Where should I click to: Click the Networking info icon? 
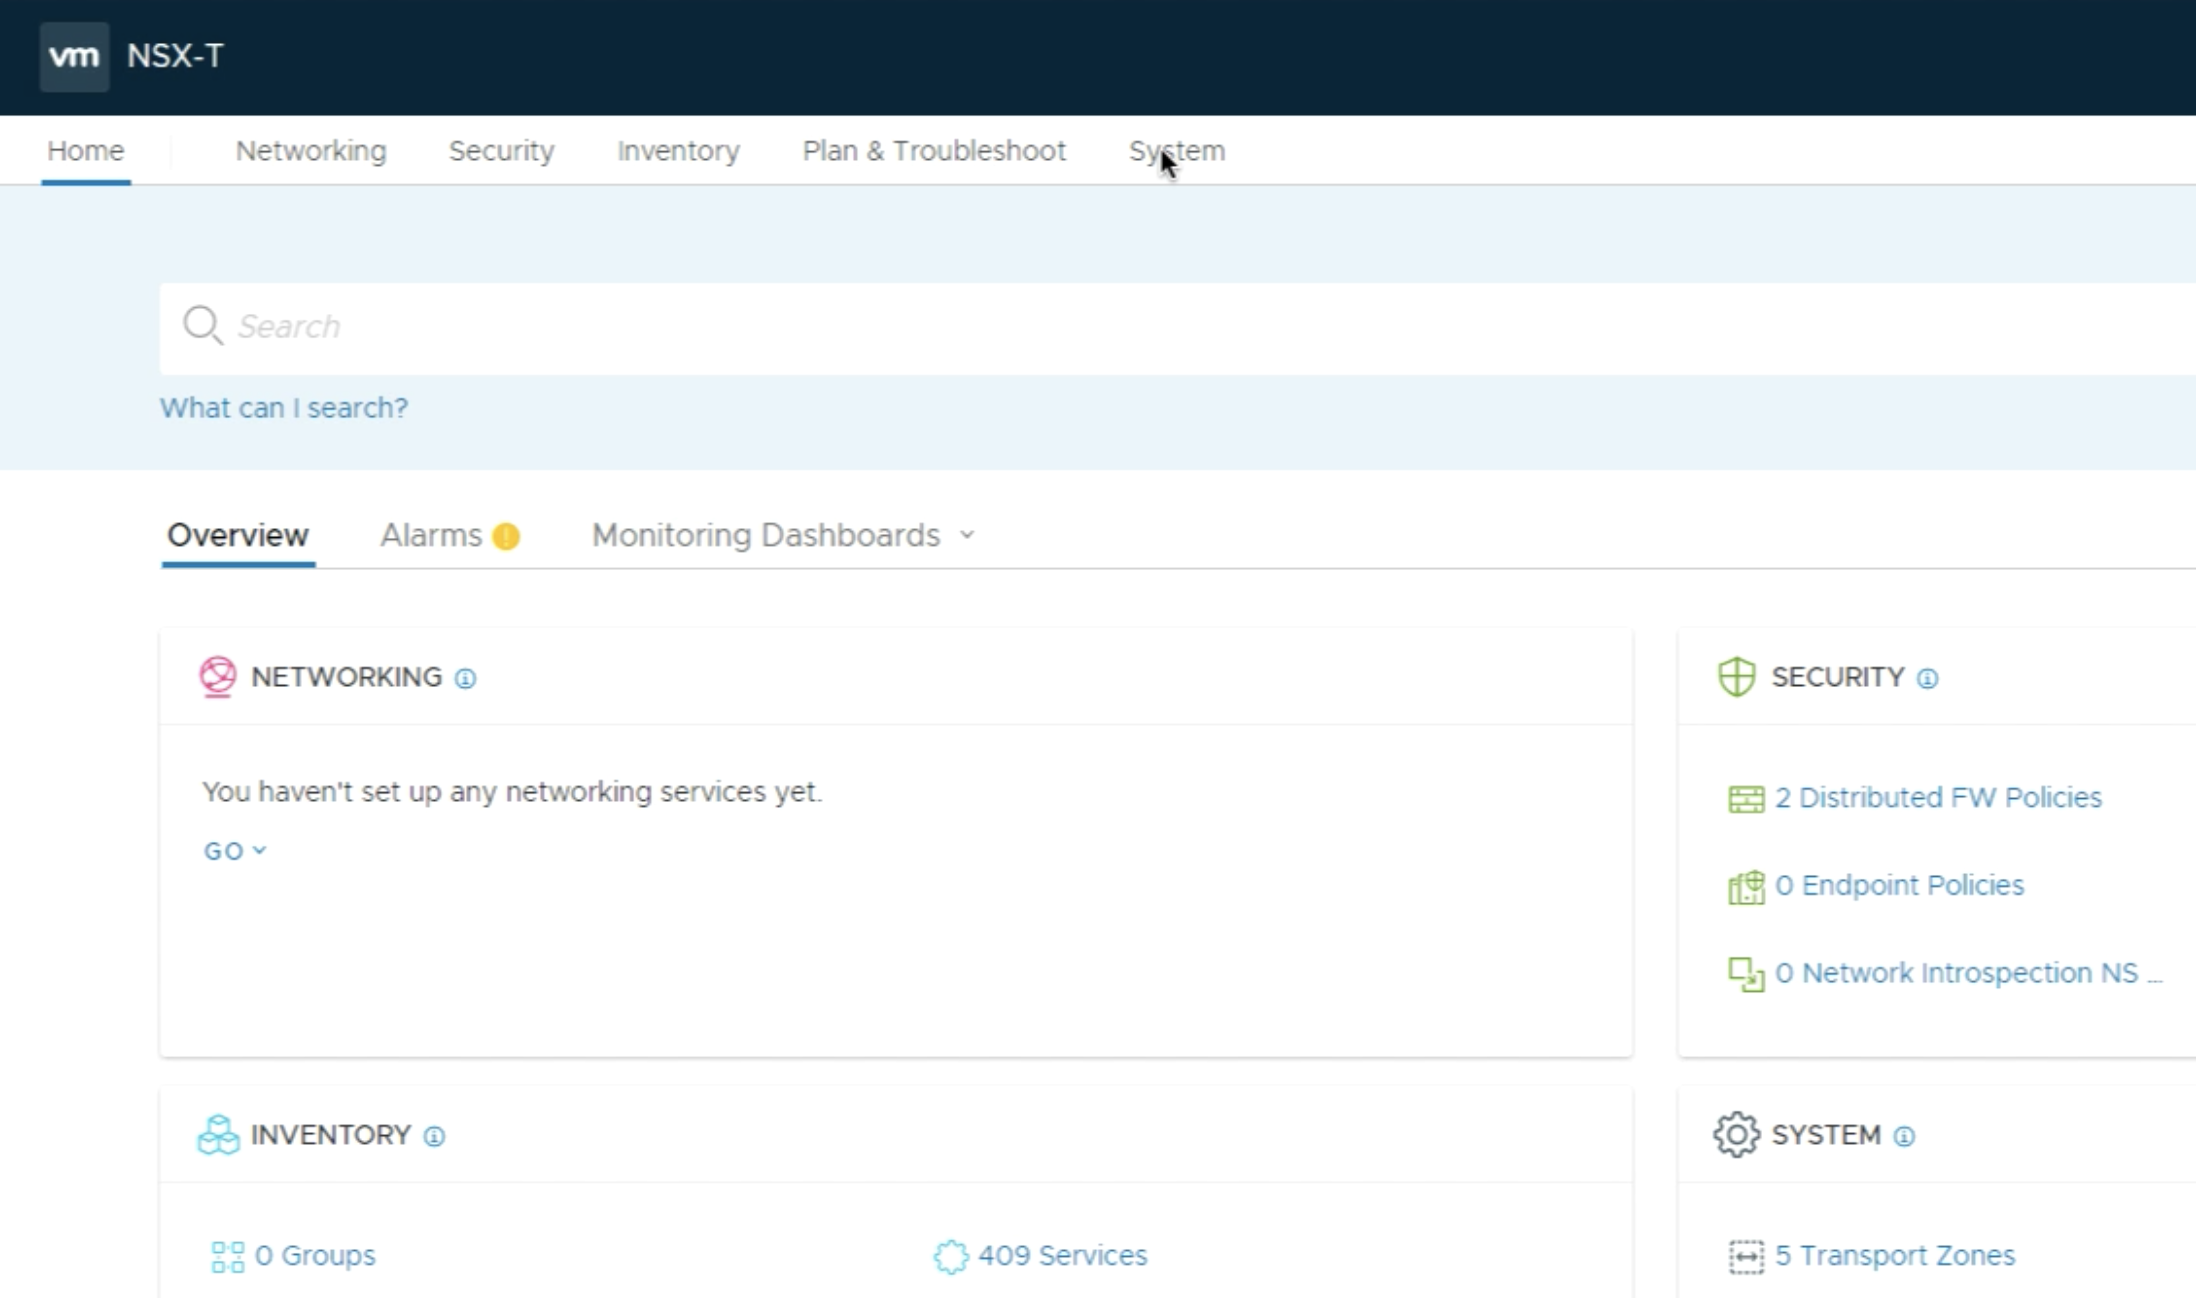pos(465,679)
